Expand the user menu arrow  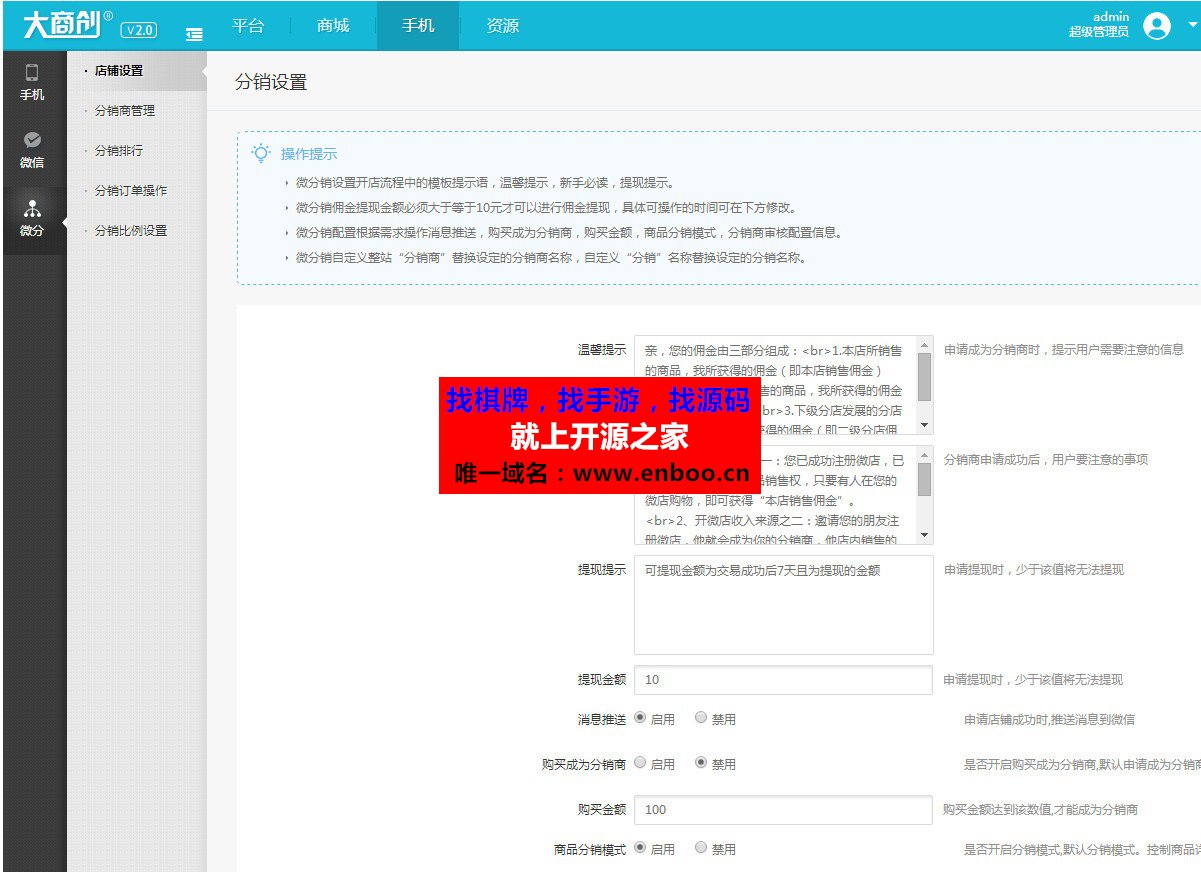point(1192,25)
